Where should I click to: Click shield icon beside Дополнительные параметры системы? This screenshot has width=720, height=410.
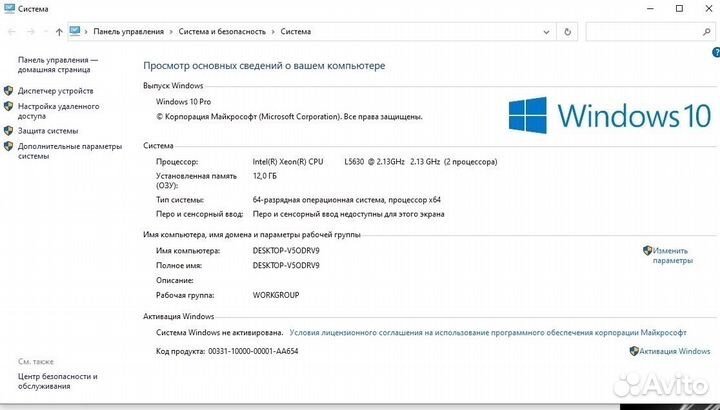(8, 146)
